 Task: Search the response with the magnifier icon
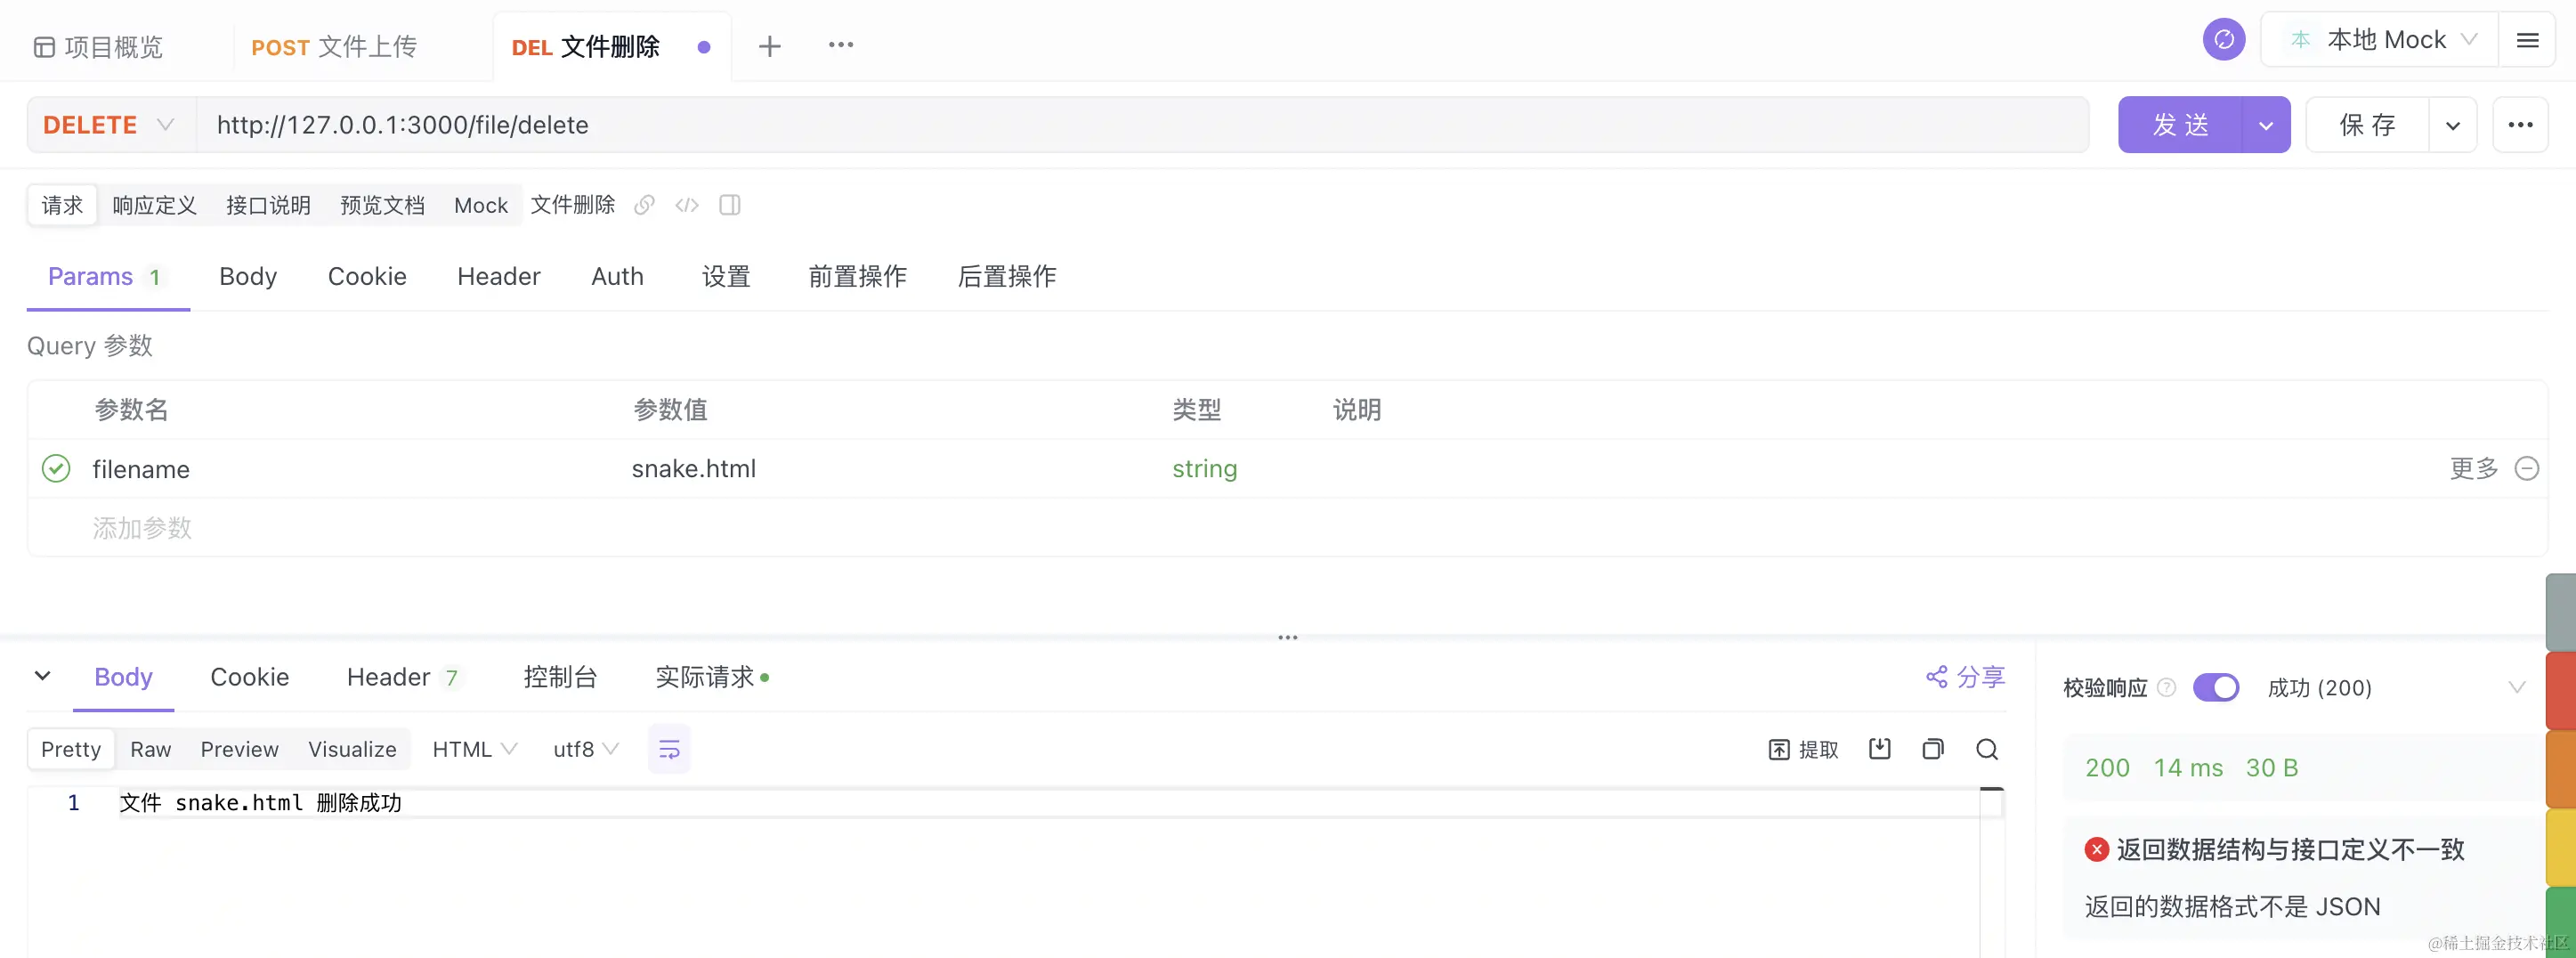click(x=1987, y=749)
